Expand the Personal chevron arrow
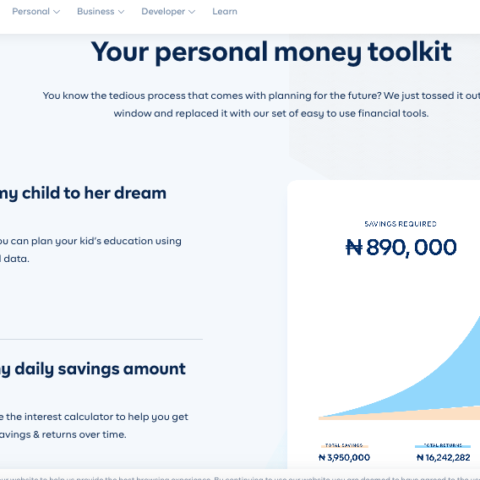The height and width of the screenshot is (480, 480). [57, 12]
